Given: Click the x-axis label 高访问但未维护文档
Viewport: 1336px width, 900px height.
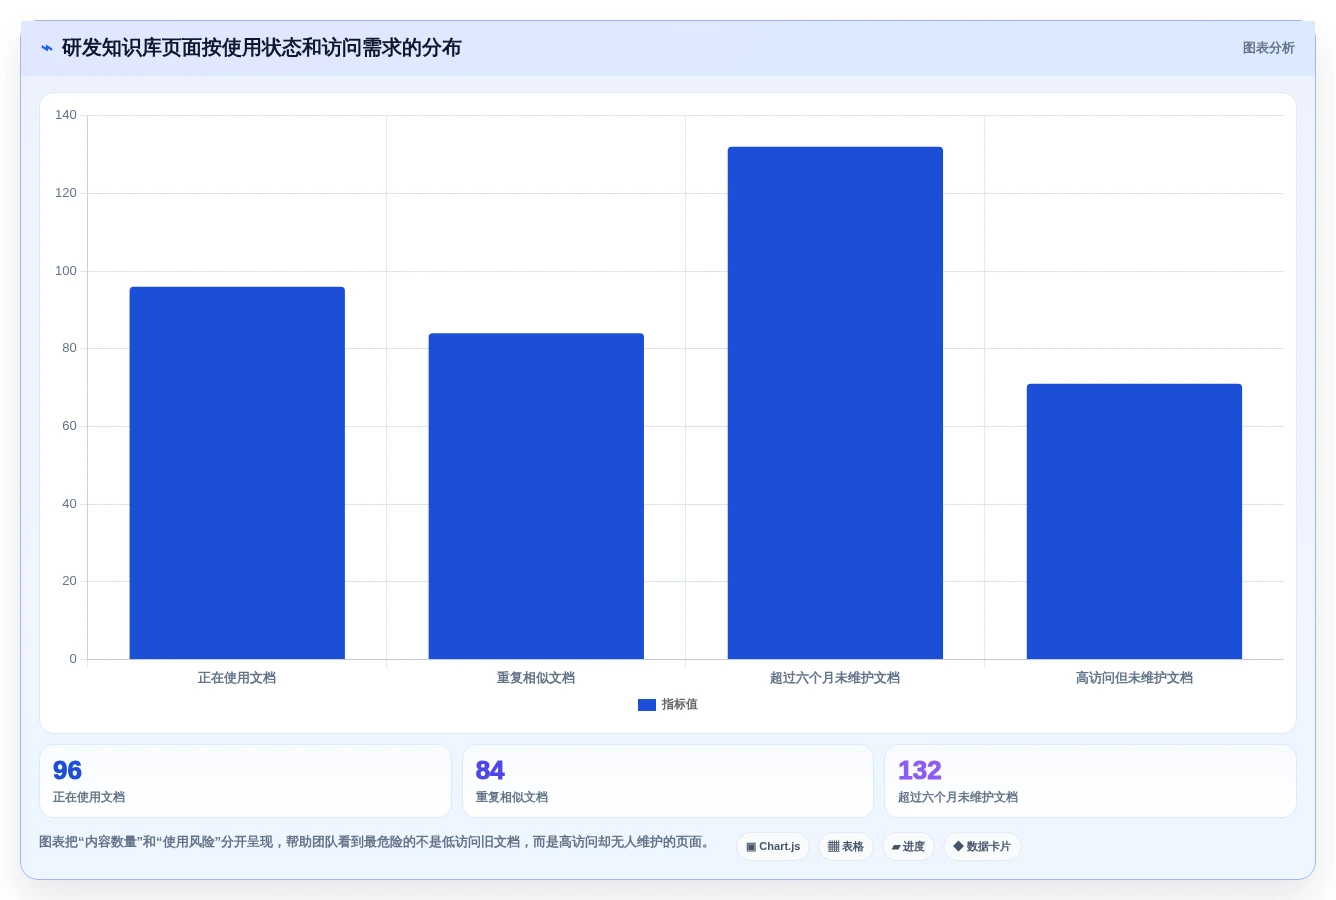Looking at the screenshot, I should [x=1134, y=678].
